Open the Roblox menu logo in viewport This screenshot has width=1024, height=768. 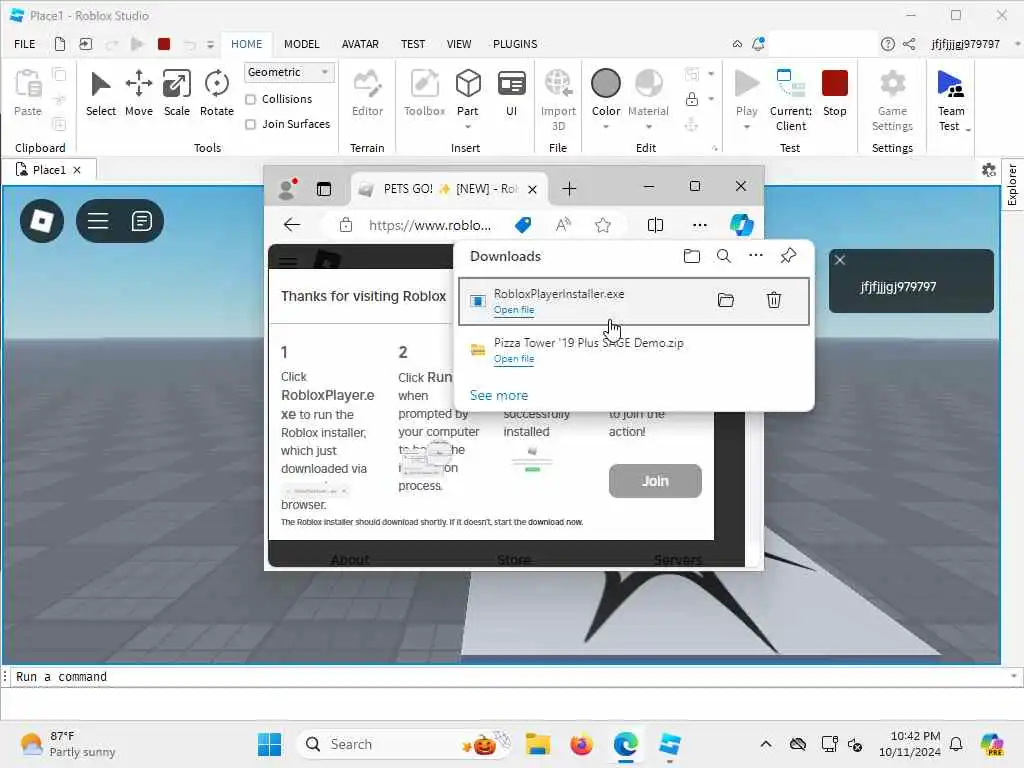(x=42, y=221)
